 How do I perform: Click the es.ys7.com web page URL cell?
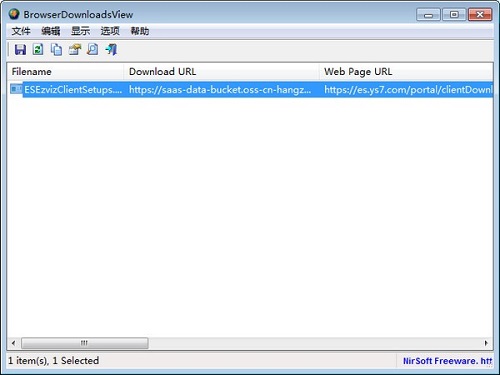[408, 89]
